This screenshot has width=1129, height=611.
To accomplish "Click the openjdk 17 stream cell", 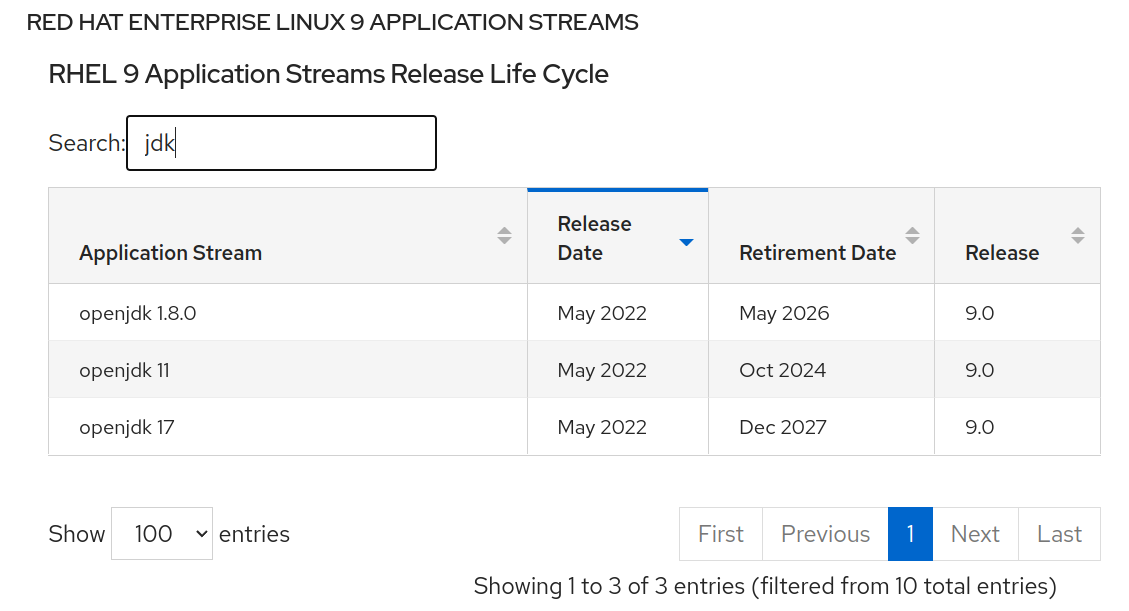I will click(x=127, y=427).
